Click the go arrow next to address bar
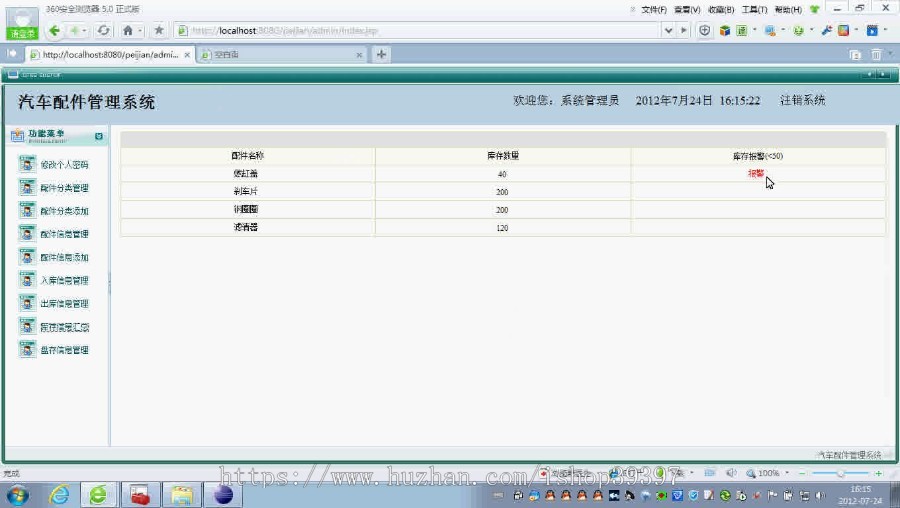Image resolution: width=900 pixels, height=508 pixels. point(684,30)
